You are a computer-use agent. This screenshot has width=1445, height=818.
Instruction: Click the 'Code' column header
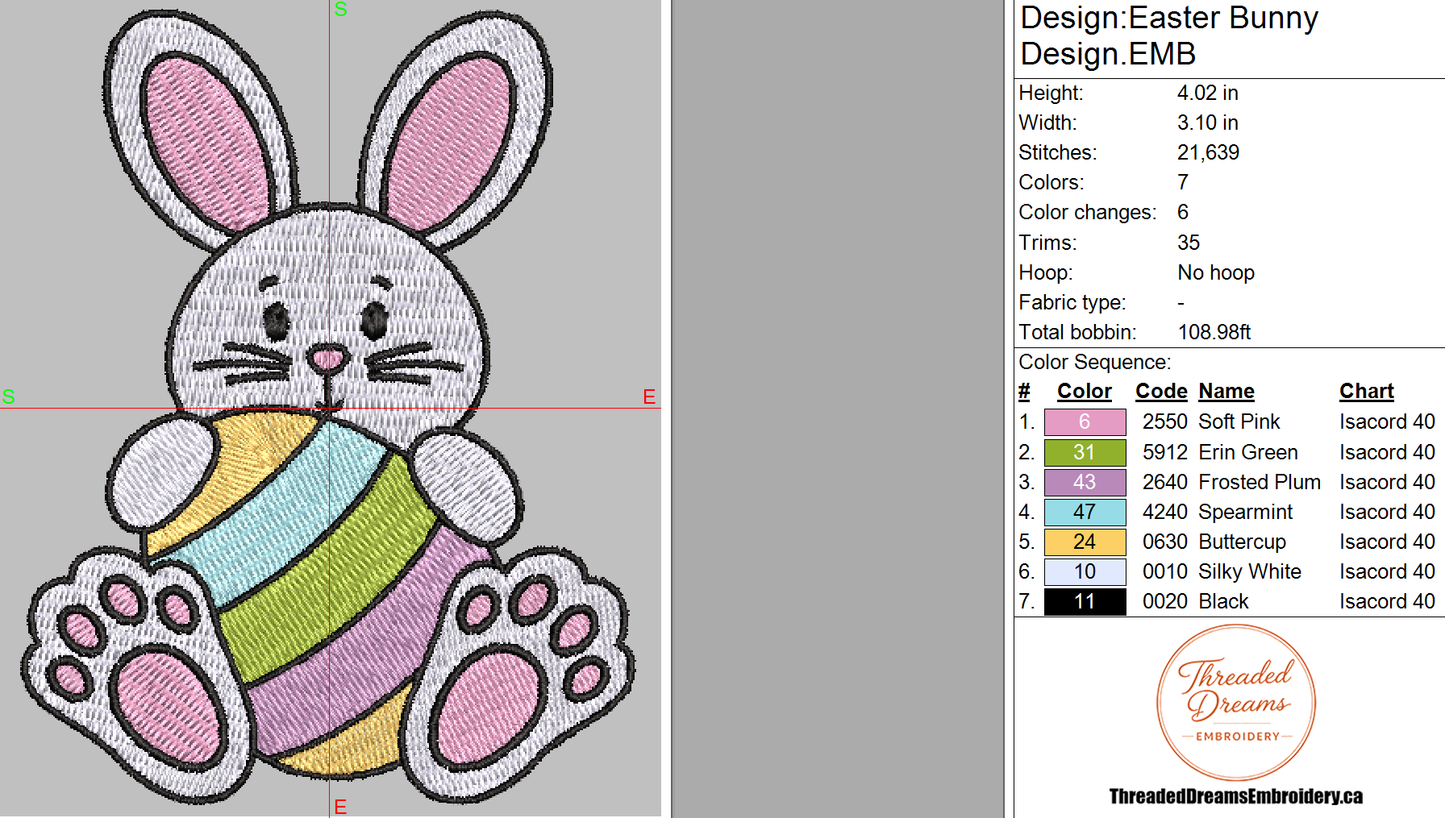1161,392
